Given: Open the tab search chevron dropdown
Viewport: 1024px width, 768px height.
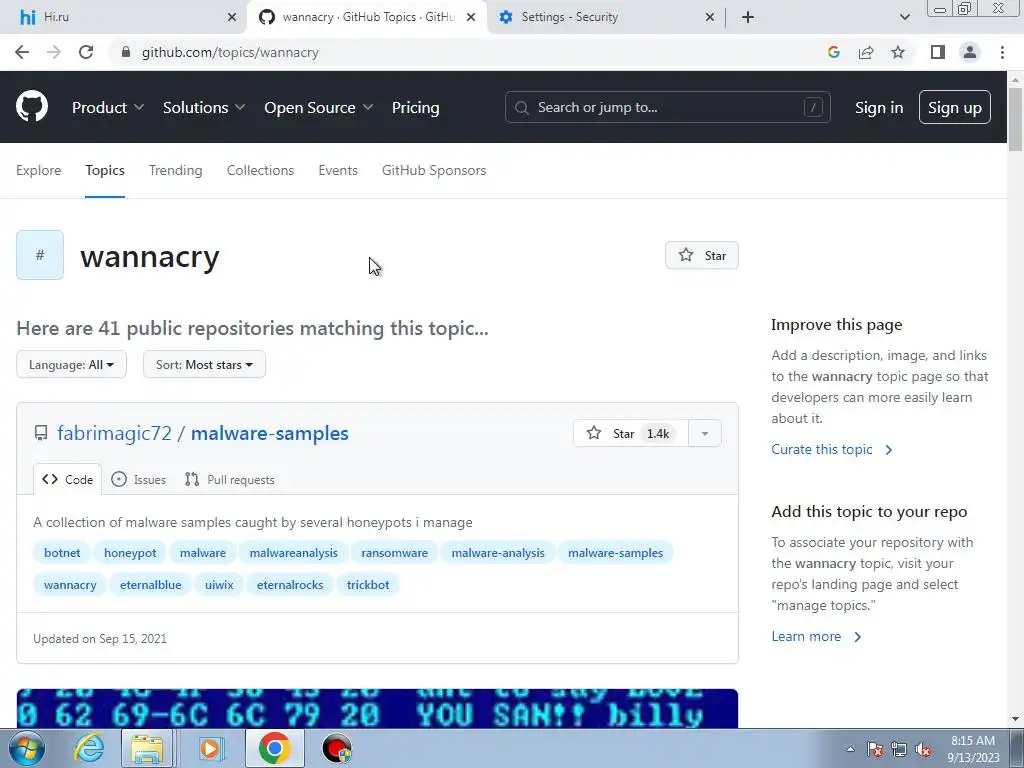Looking at the screenshot, I should pos(904,17).
